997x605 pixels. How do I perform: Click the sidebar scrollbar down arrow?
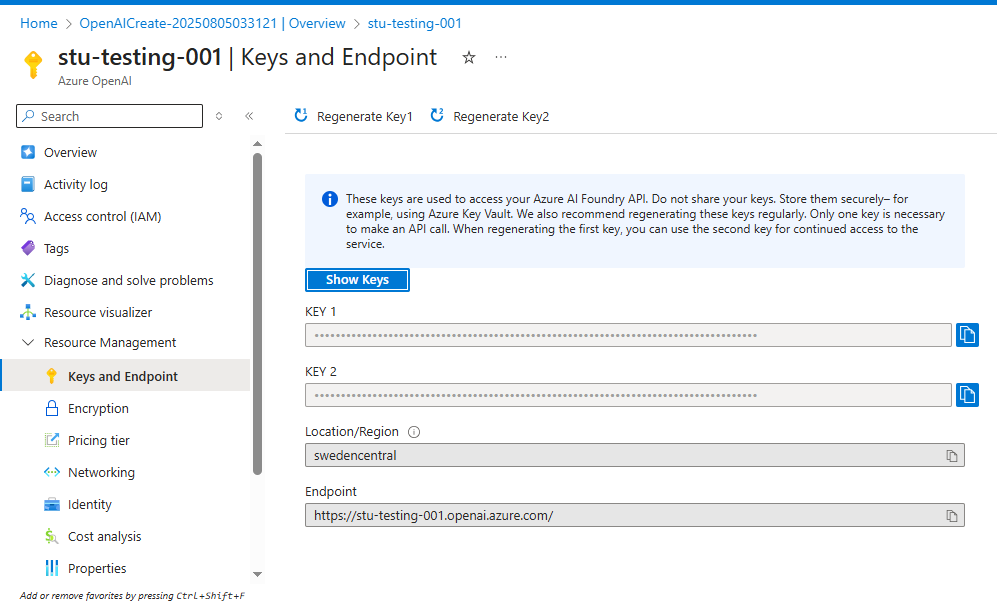pos(258,574)
